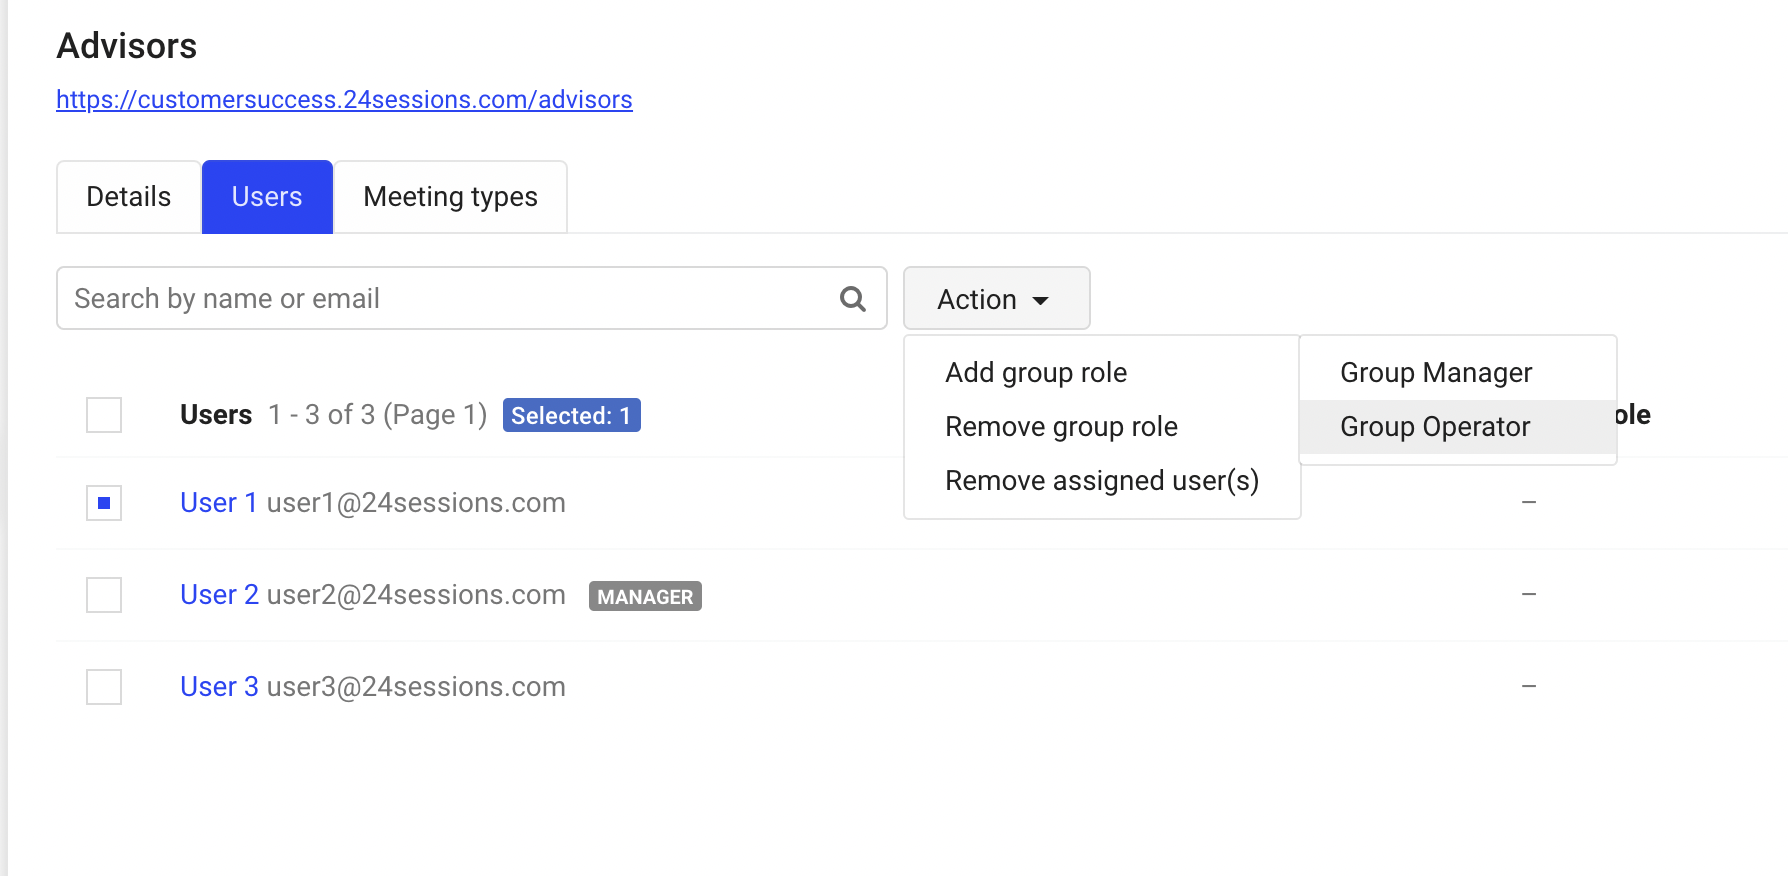
Task: Click the search magnifier icon
Action: coord(852,299)
